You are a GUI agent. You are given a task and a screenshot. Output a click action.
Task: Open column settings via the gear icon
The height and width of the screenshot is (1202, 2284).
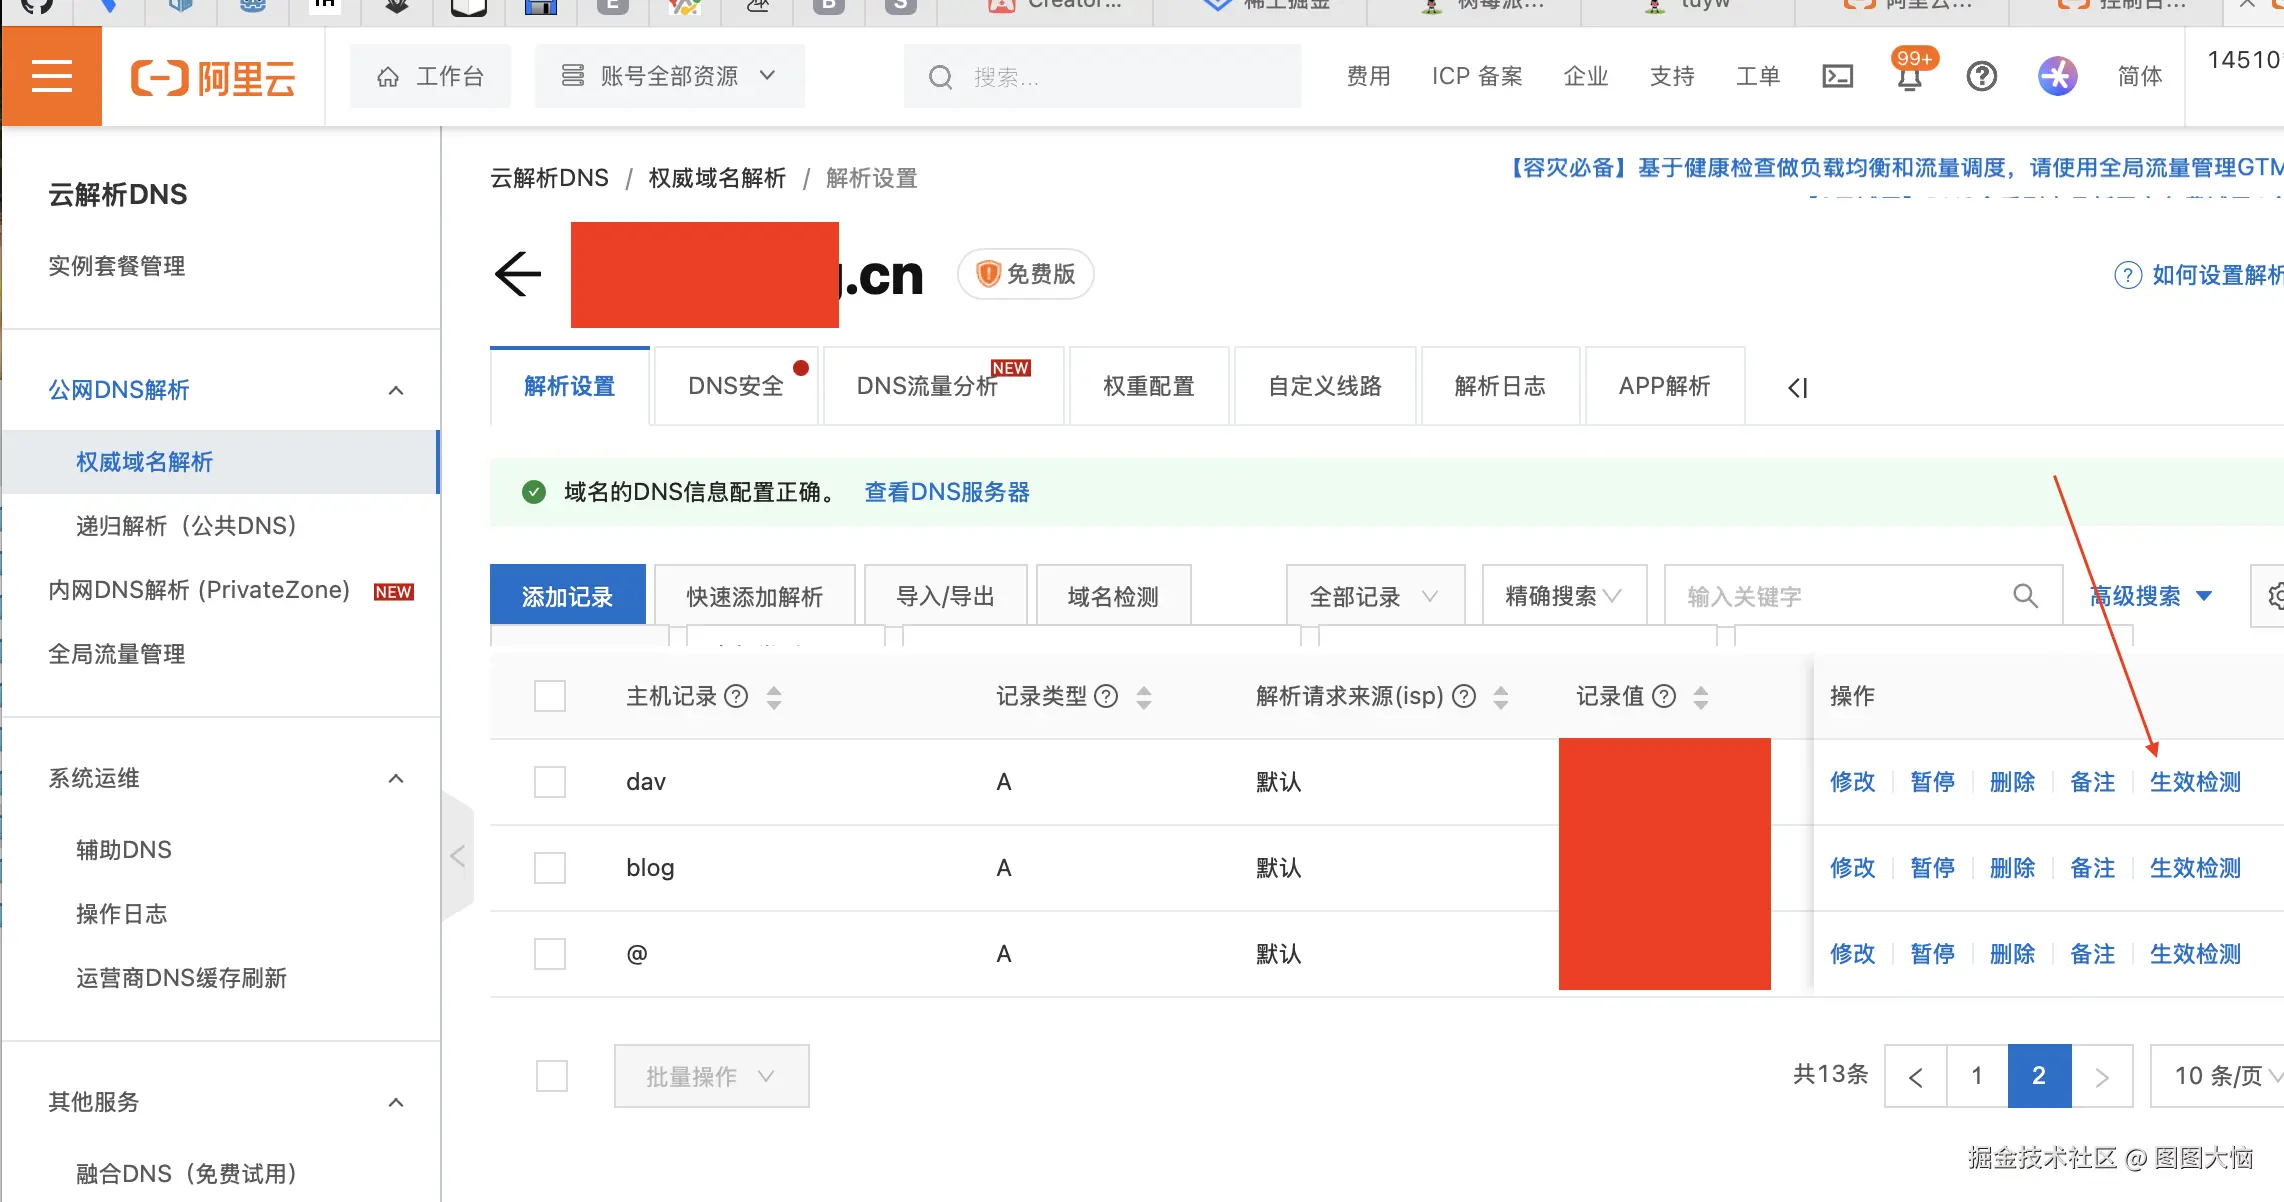click(2275, 595)
